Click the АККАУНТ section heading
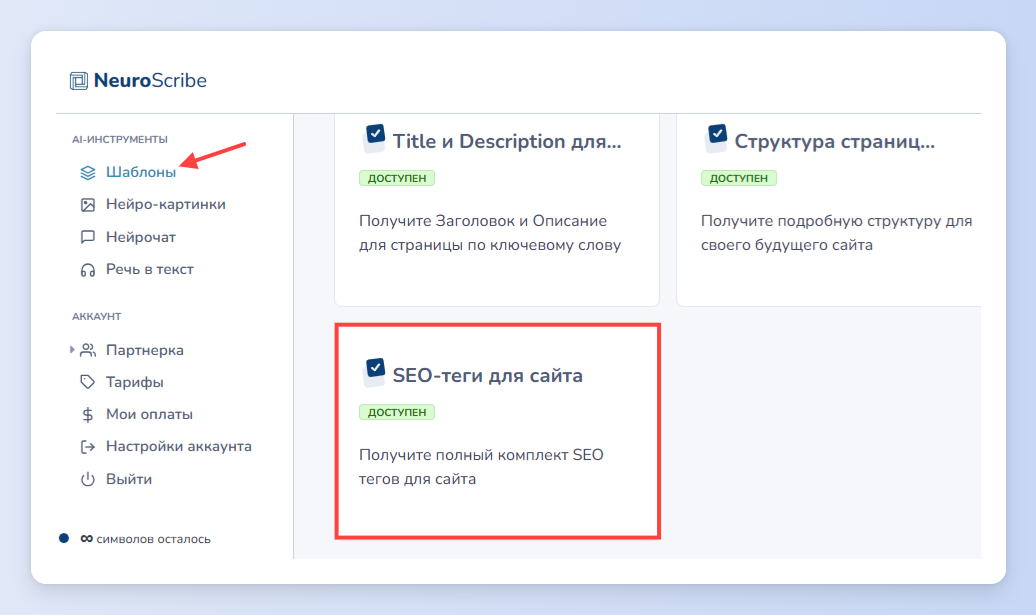 point(96,316)
